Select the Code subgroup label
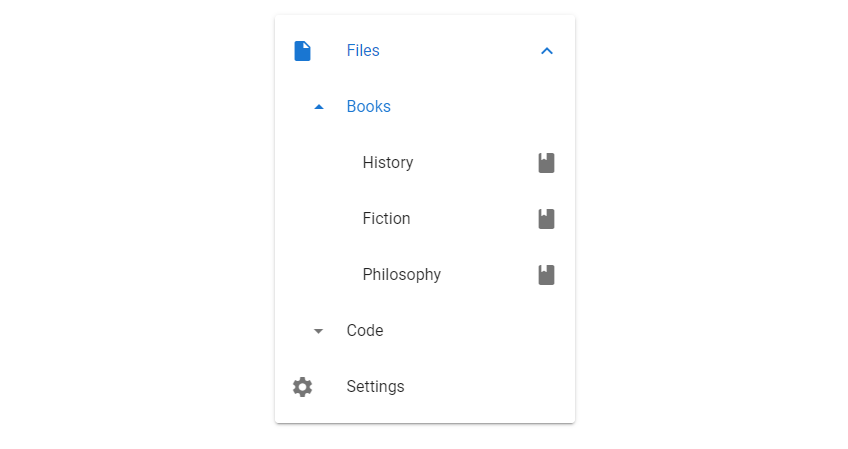This screenshot has height=449, width=848. (x=365, y=331)
